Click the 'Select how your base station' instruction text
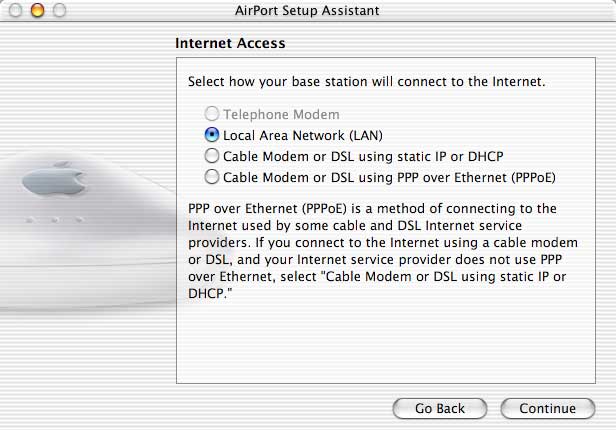 tap(367, 82)
